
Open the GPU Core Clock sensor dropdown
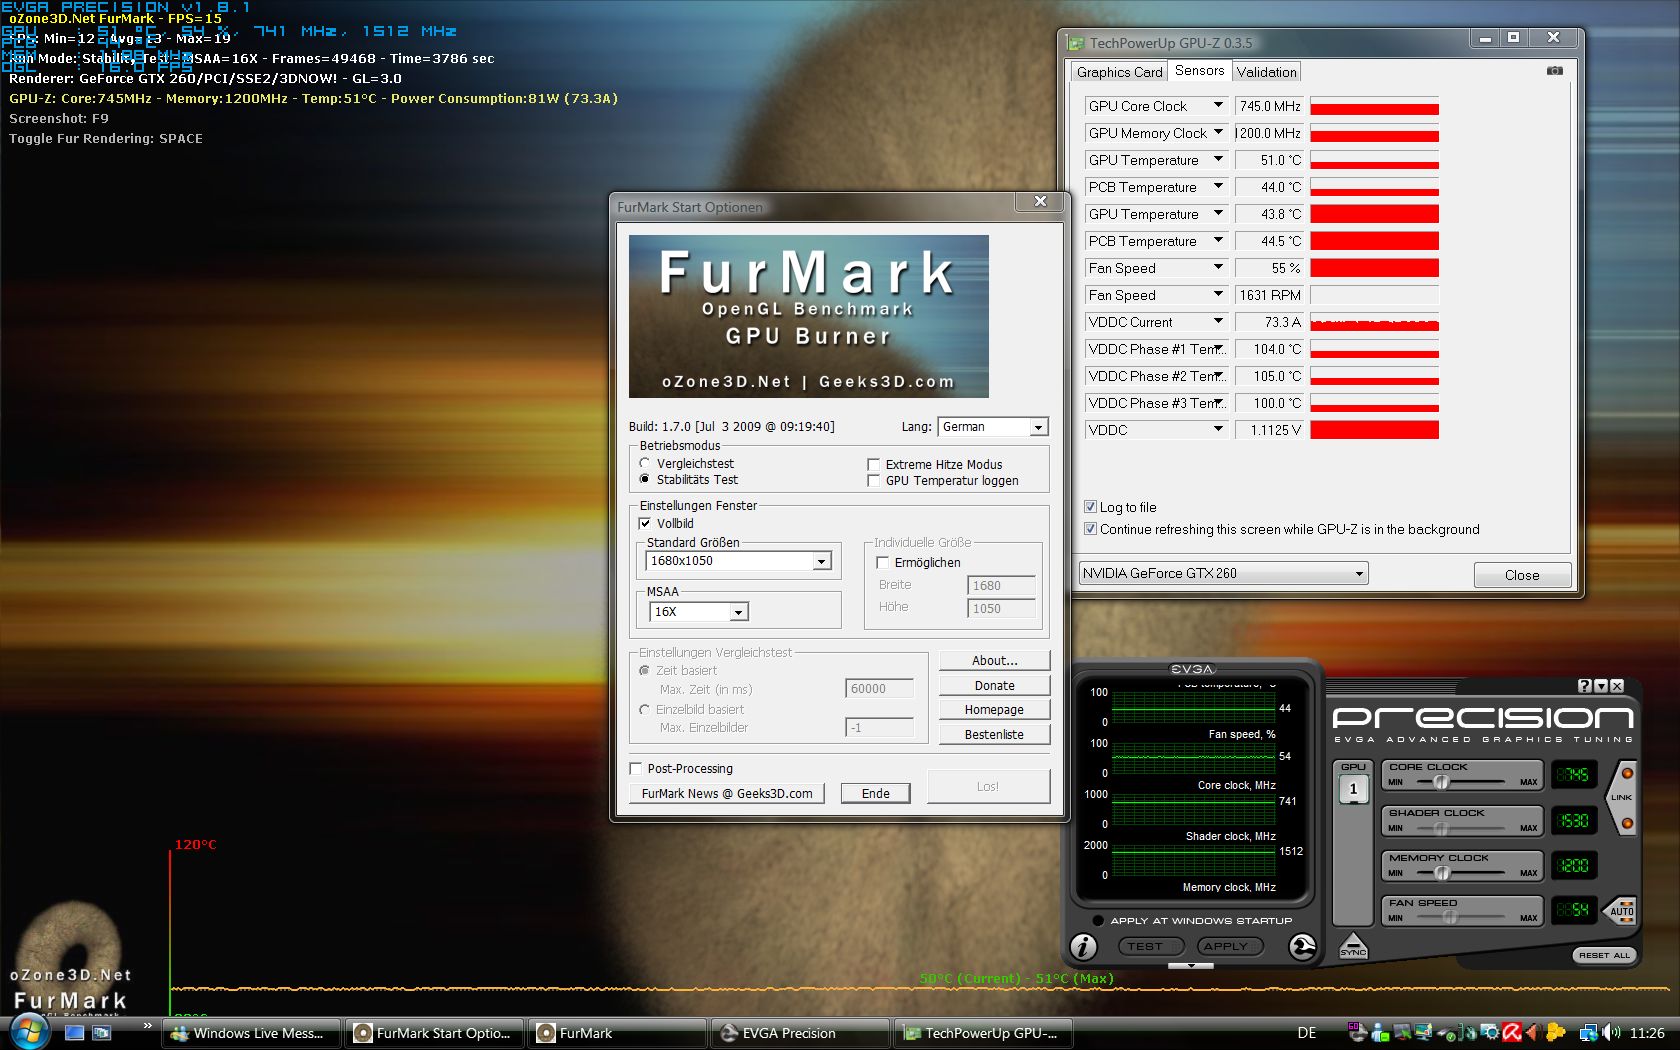(x=1156, y=106)
